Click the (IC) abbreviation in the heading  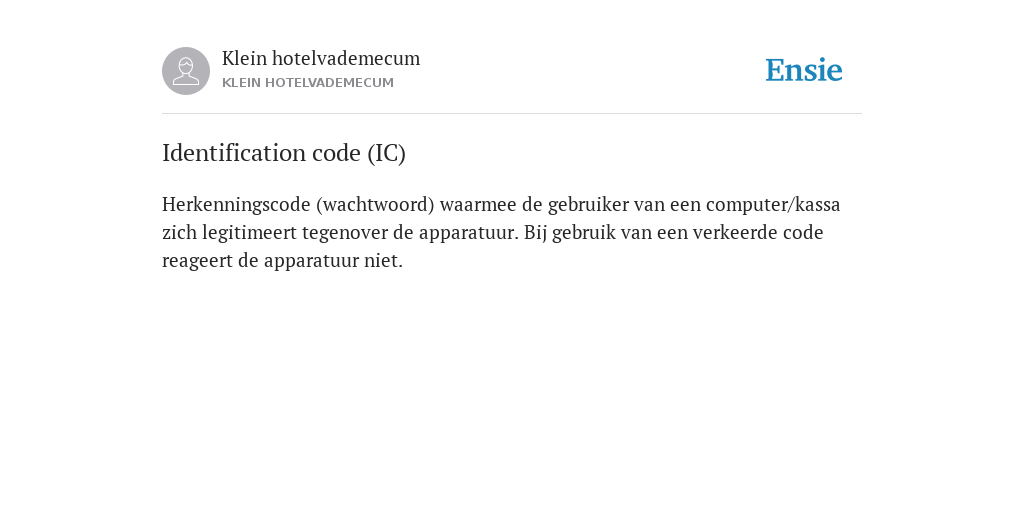[387, 153]
